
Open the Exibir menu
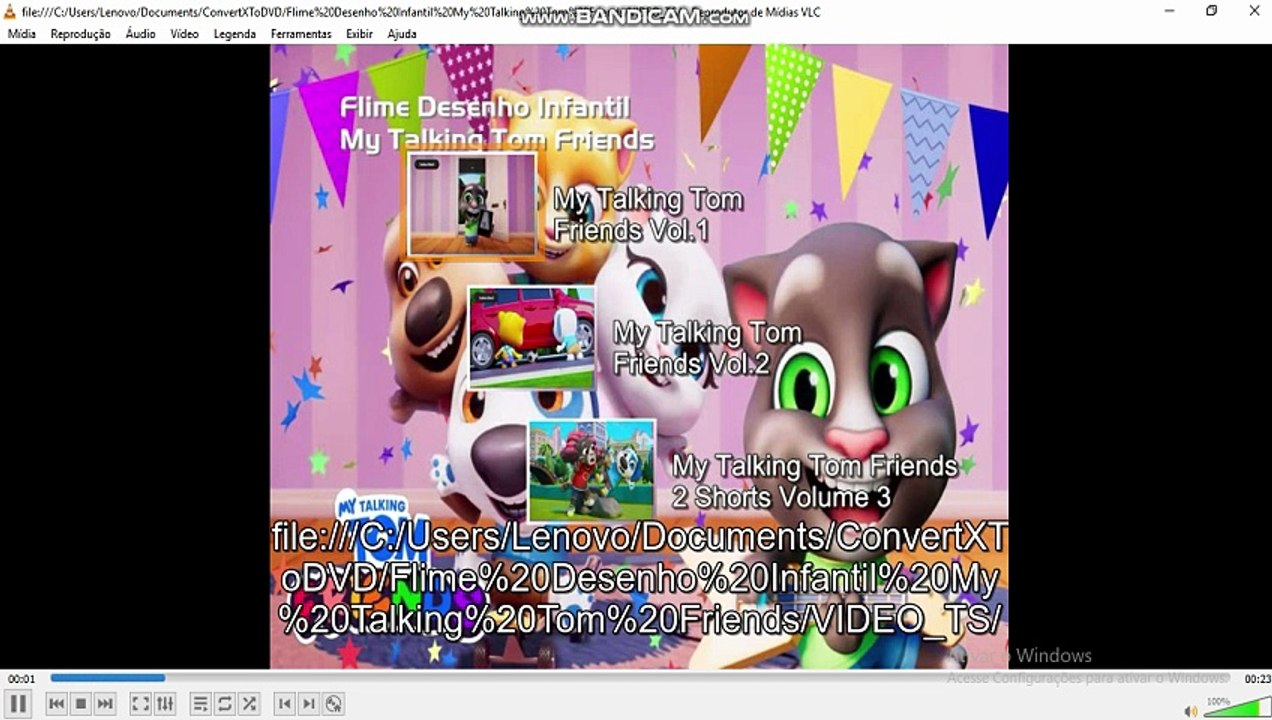click(x=359, y=33)
